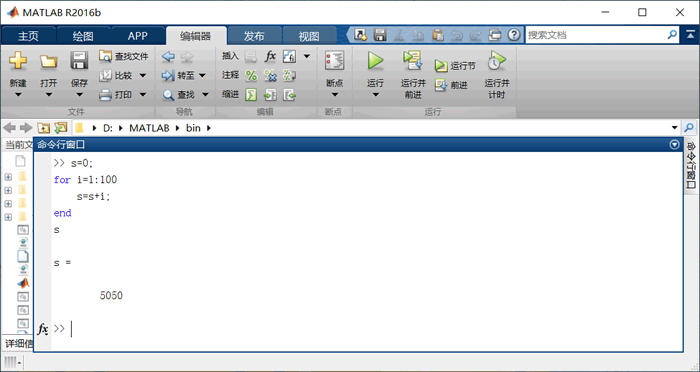Click the Open folder icon
Image resolution: width=700 pixels, height=372 pixels.
coord(49,61)
